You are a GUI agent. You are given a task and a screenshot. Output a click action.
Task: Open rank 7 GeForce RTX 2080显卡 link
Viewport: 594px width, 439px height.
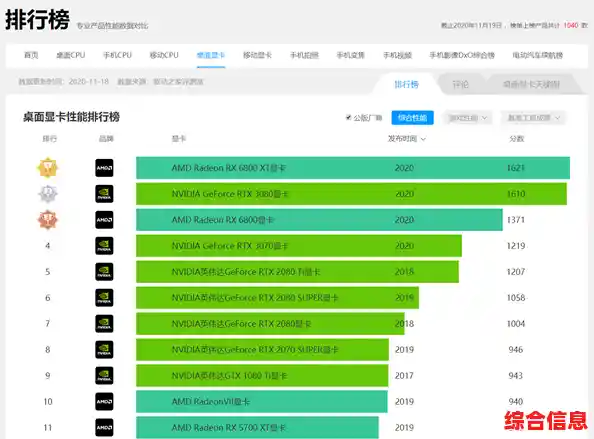tap(241, 323)
